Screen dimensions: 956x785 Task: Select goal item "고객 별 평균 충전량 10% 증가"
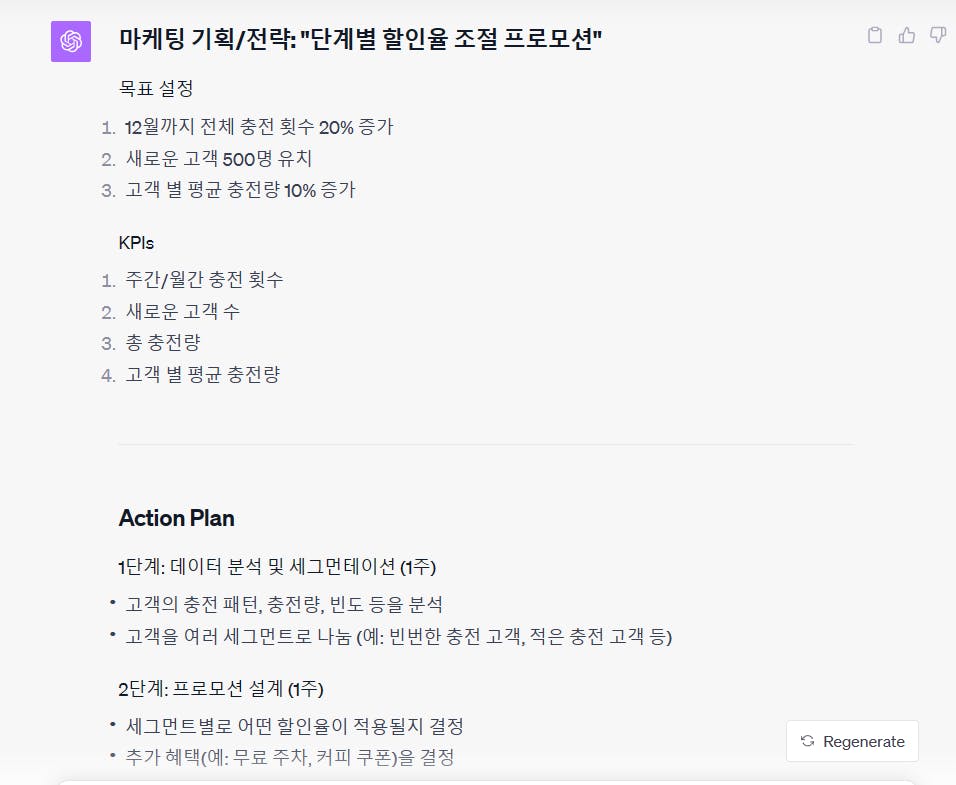click(x=240, y=190)
